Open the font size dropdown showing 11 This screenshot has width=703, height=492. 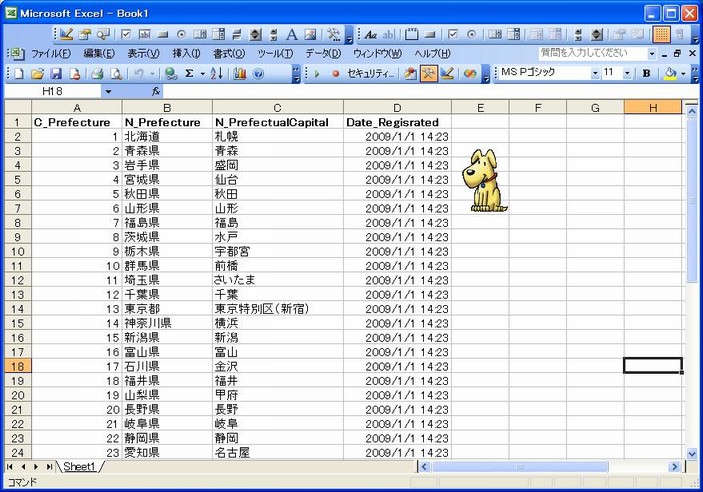pos(627,73)
